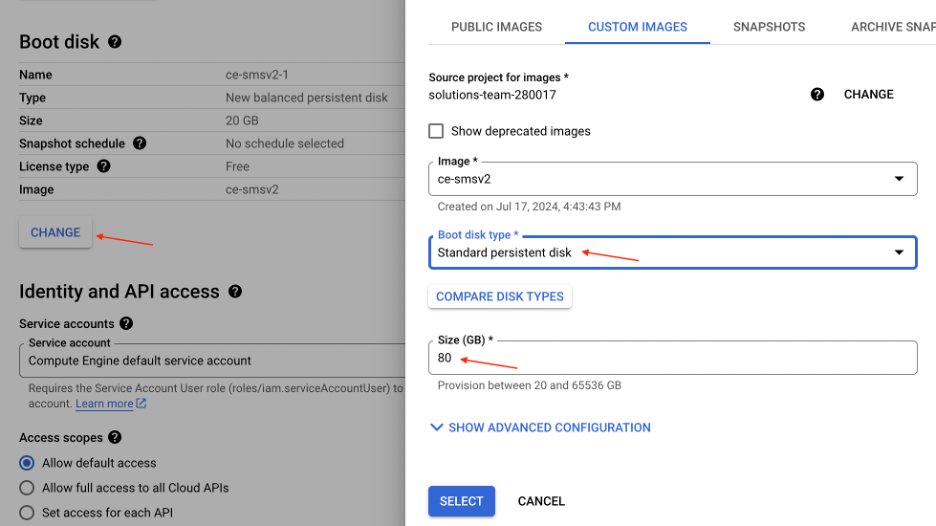Switch to the Archive Snapshots tab
The height and width of the screenshot is (526, 936).
(x=893, y=27)
